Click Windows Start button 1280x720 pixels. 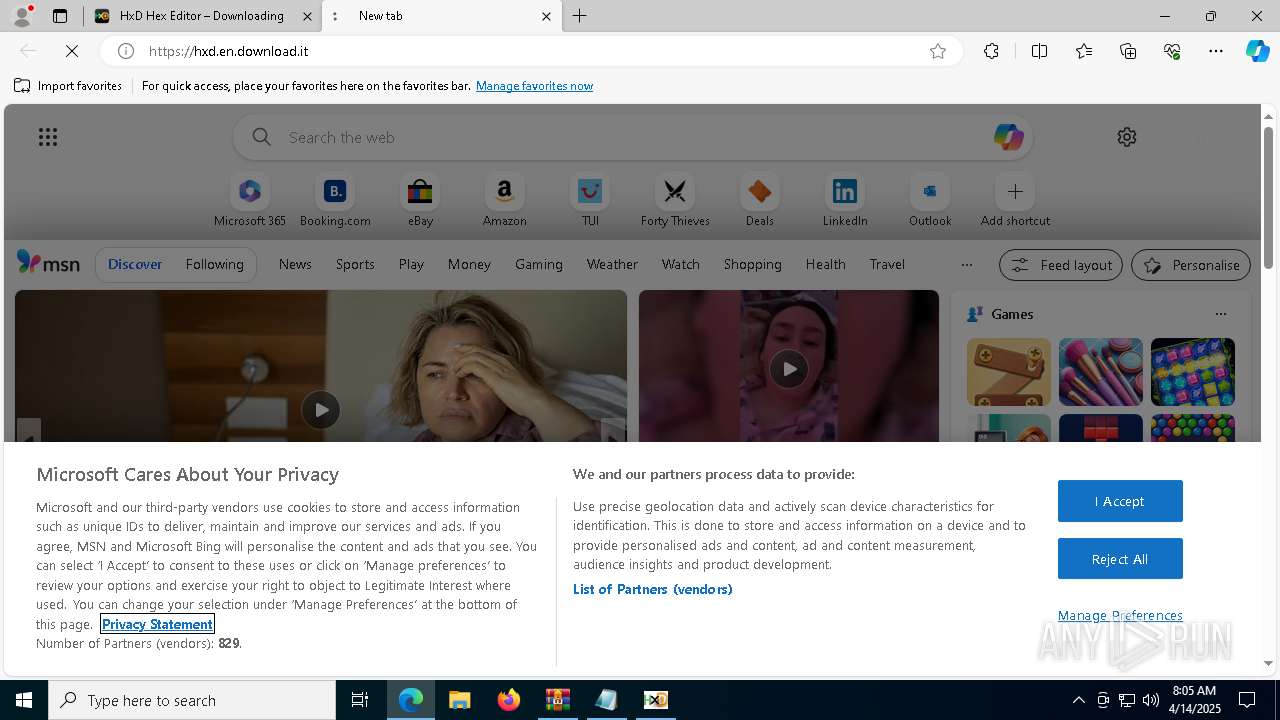[x=24, y=700]
